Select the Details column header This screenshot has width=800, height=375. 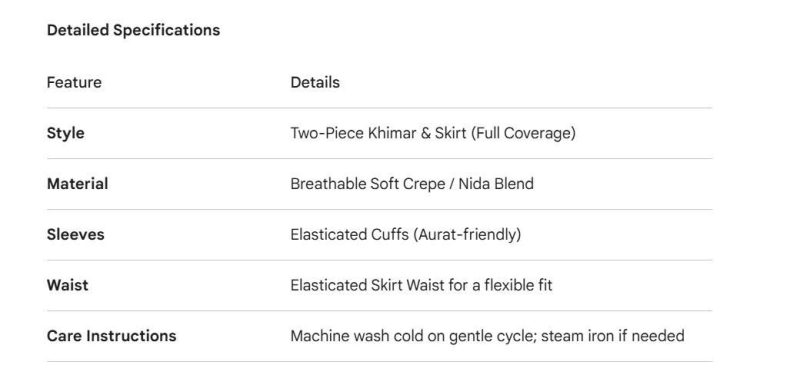tap(315, 82)
